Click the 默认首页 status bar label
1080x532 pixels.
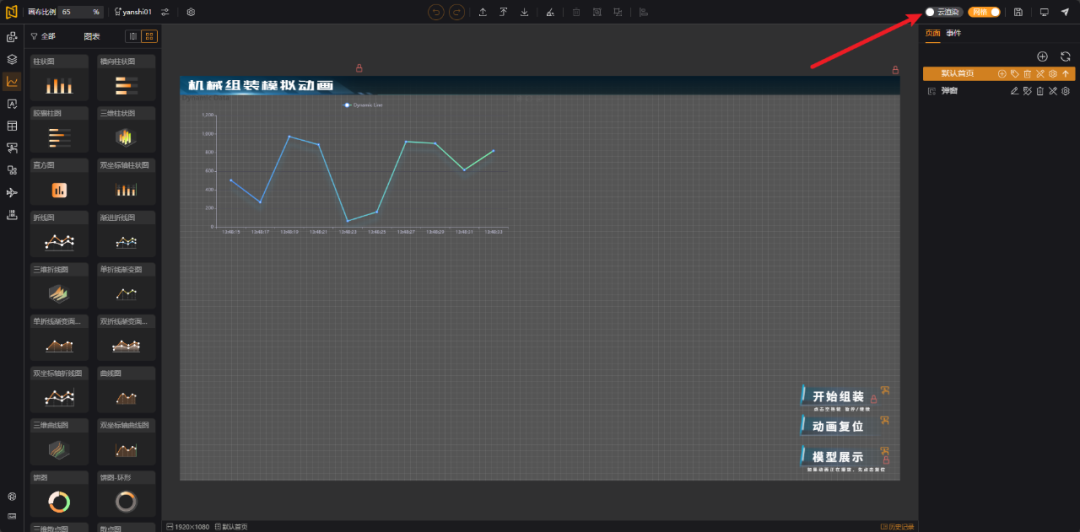pyautogui.click(x=231, y=526)
